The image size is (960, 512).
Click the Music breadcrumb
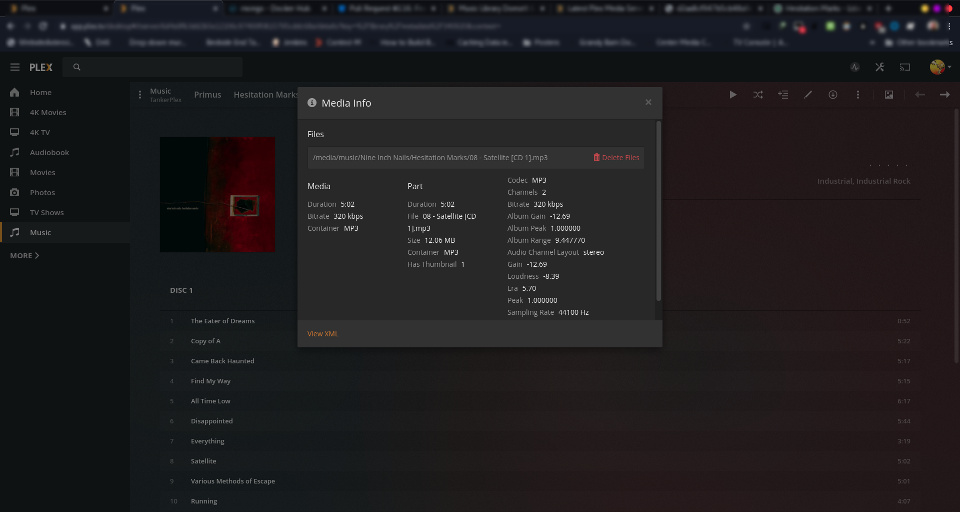click(x=161, y=91)
